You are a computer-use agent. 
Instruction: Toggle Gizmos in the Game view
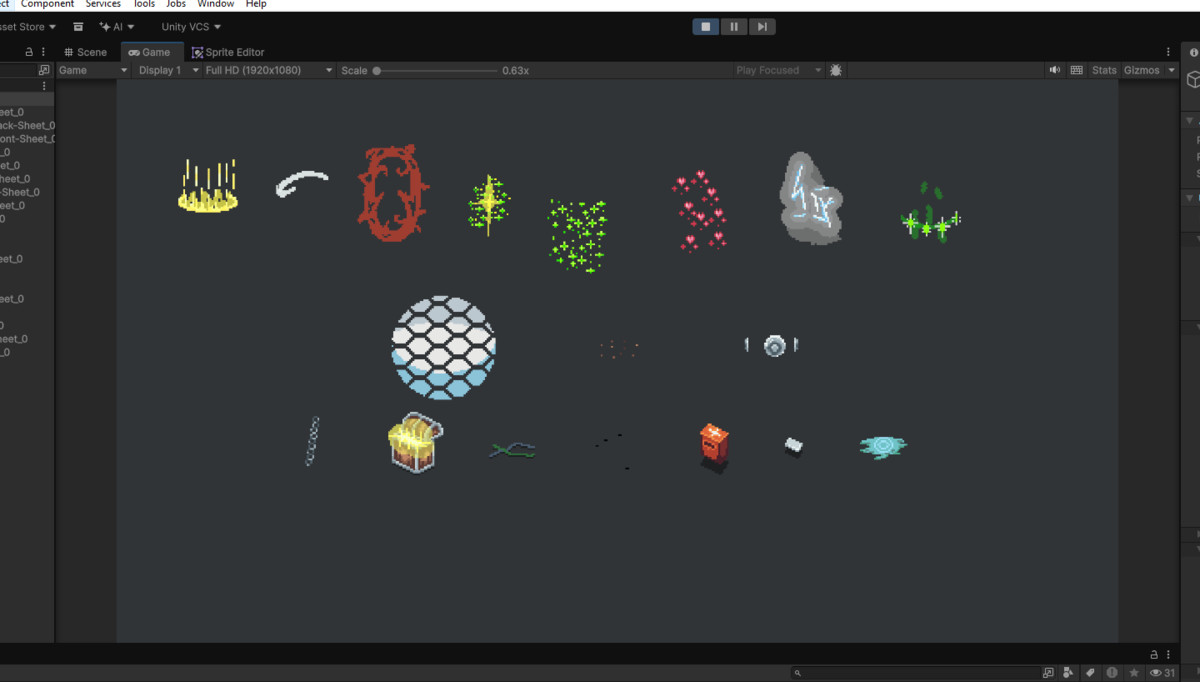point(1142,70)
